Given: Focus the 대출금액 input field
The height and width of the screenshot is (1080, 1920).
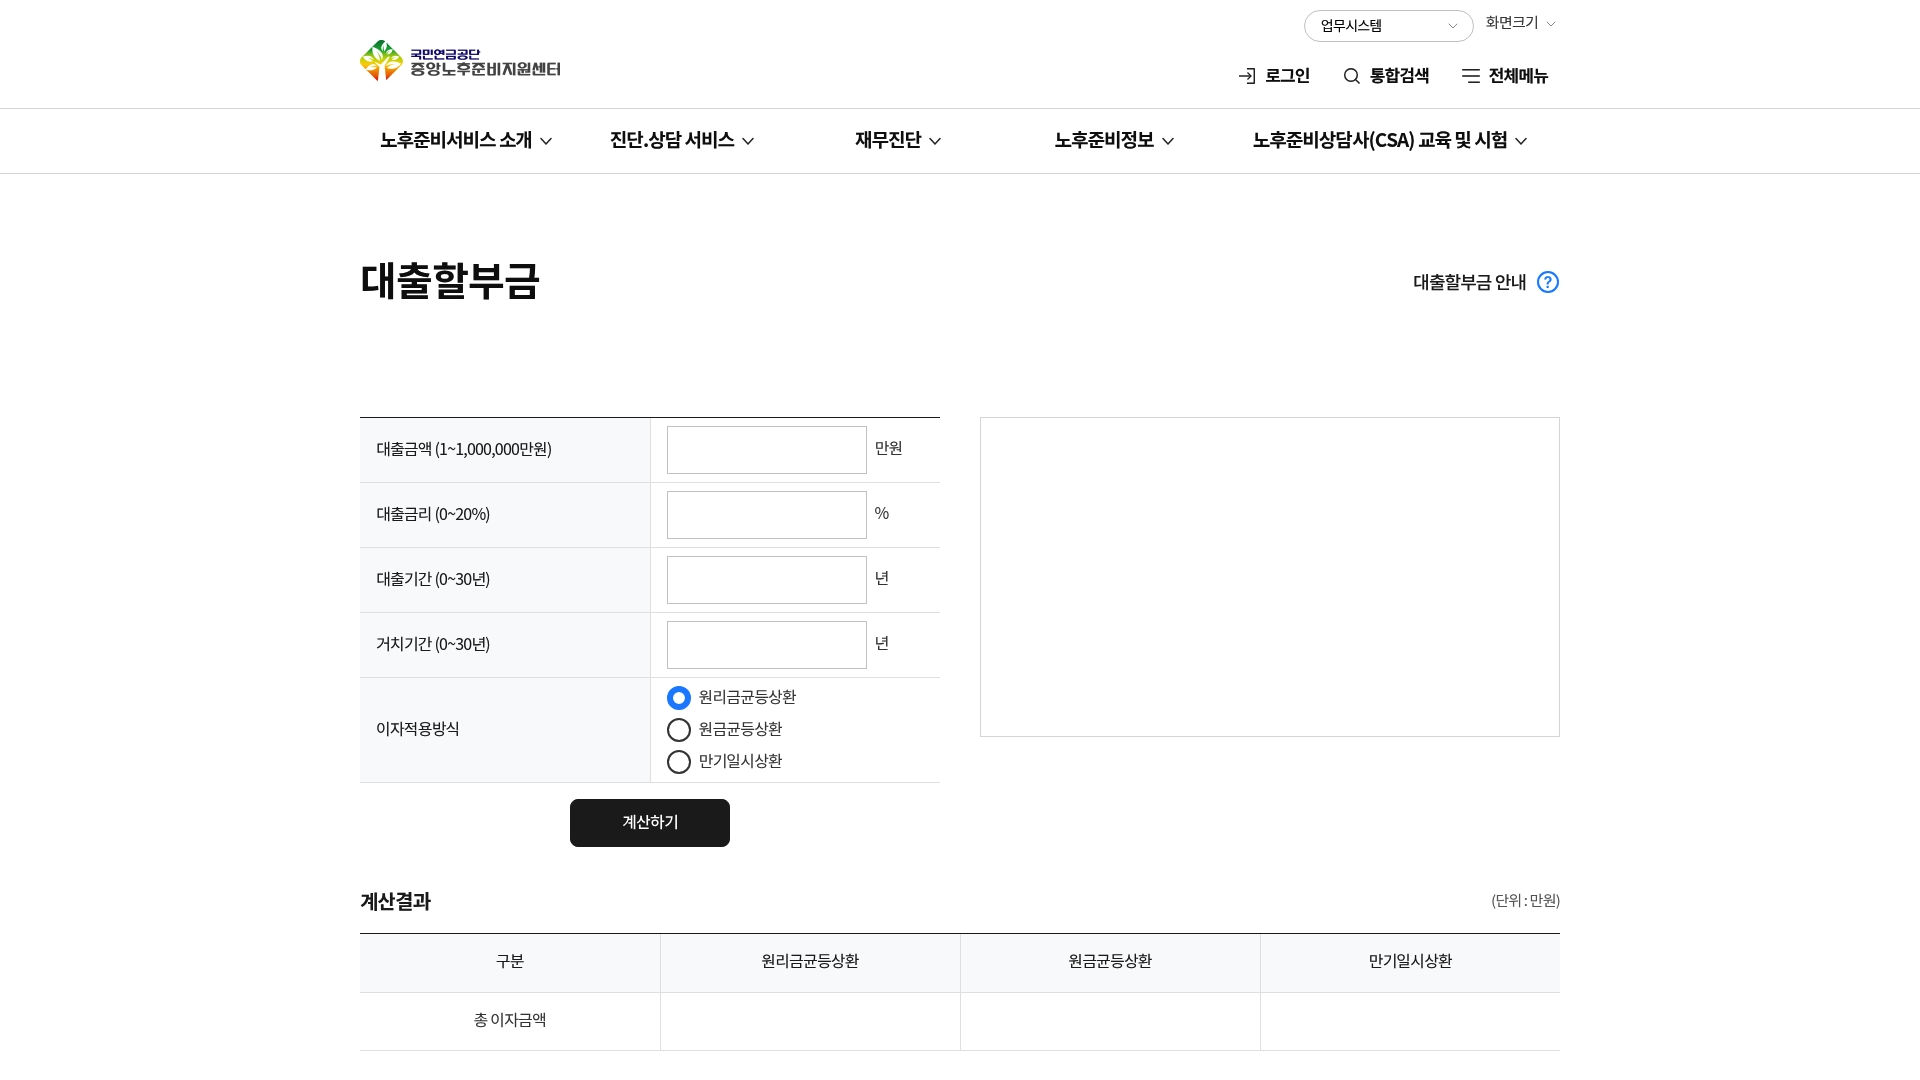Looking at the screenshot, I should click(x=766, y=450).
